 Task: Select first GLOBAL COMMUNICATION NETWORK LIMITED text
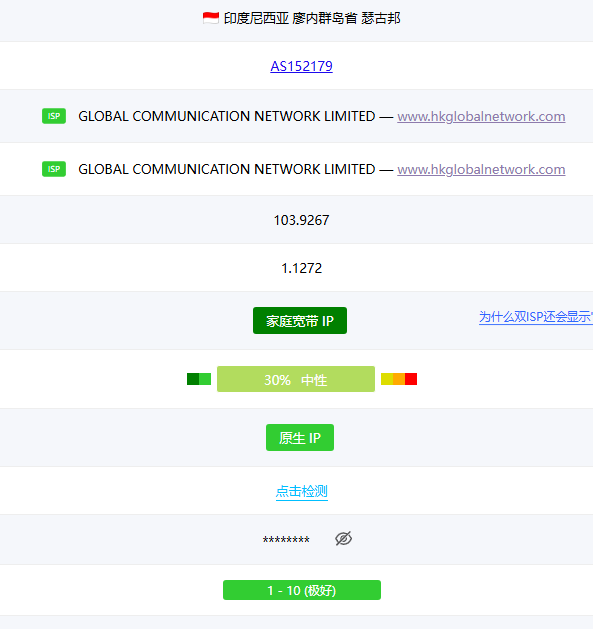(227, 116)
